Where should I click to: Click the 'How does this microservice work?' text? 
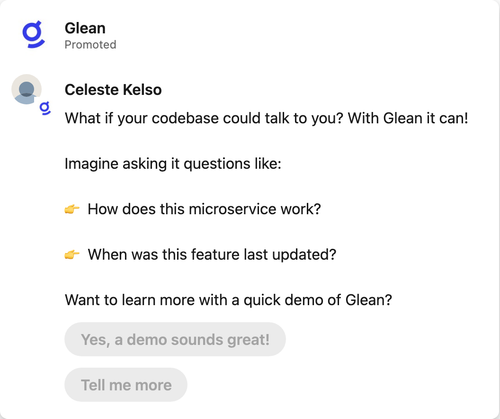(x=204, y=209)
